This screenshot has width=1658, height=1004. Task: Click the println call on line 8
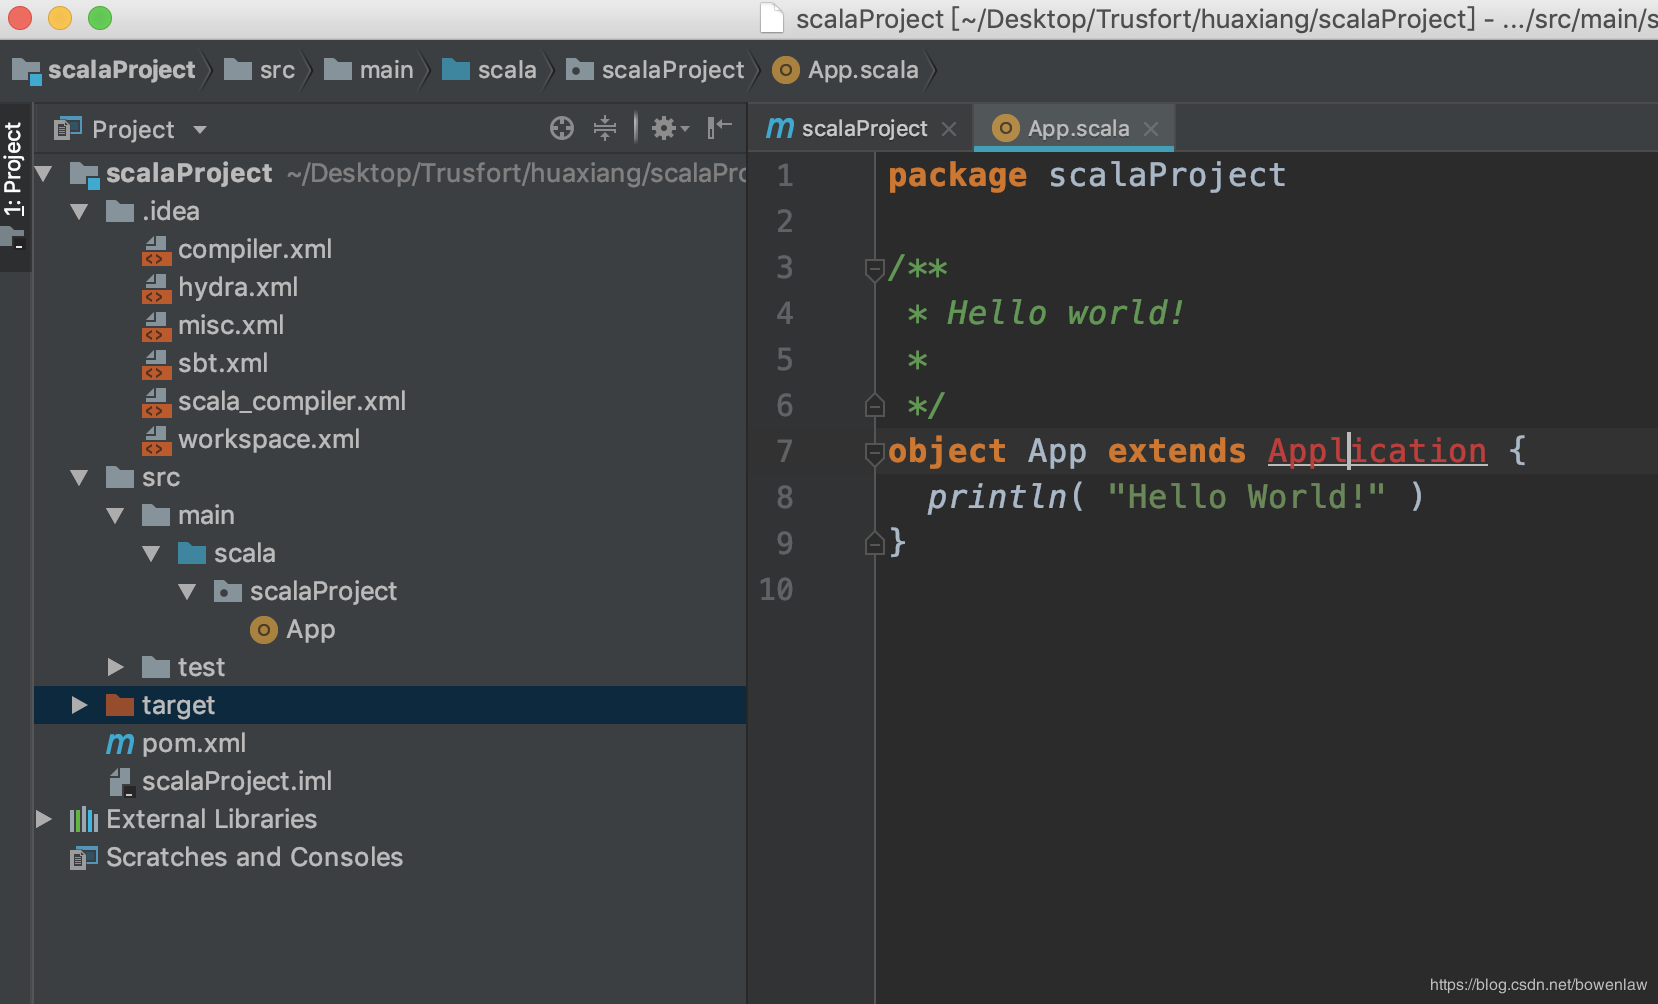click(997, 497)
